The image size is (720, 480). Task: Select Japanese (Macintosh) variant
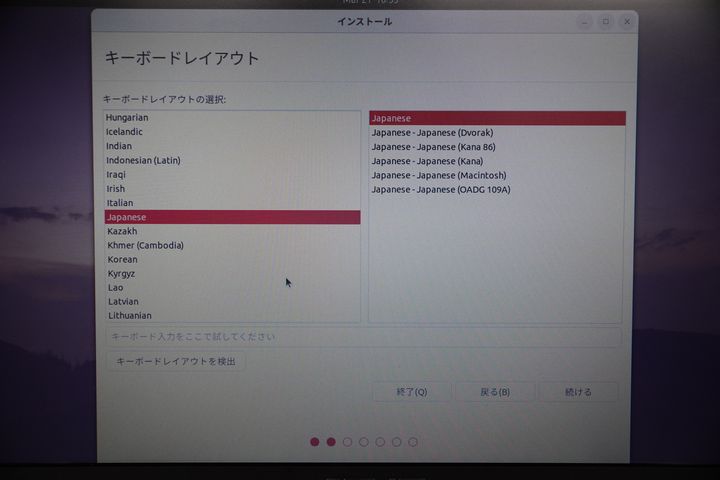point(497,175)
